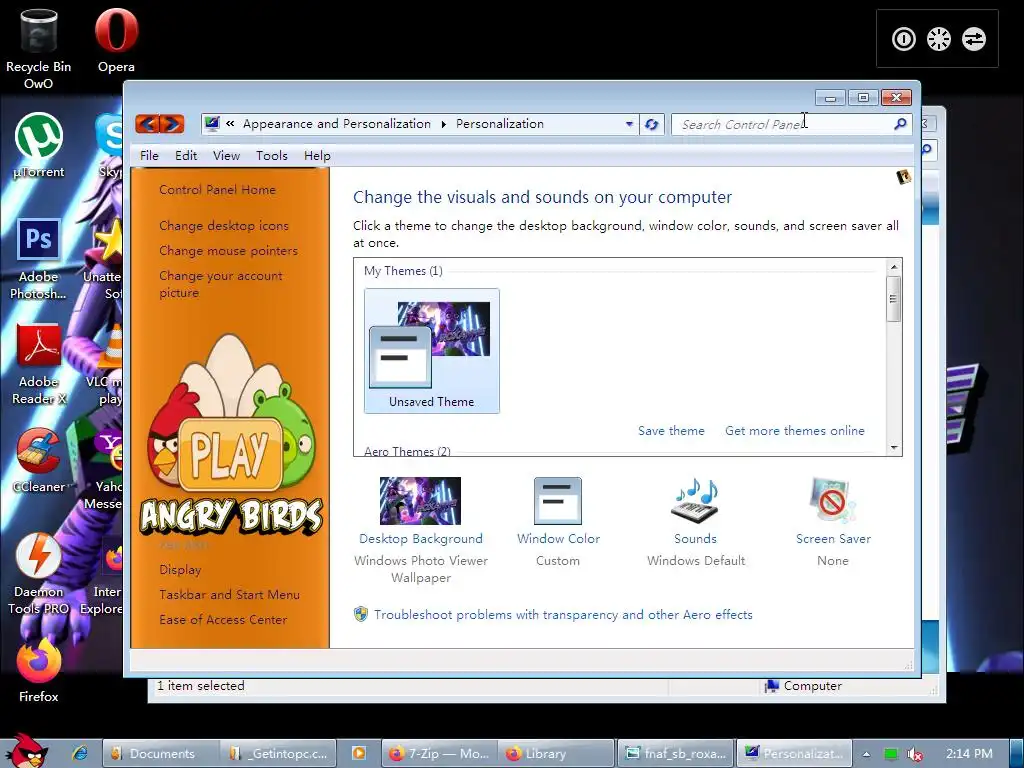Click the theme list scroll up arrow

894,266
